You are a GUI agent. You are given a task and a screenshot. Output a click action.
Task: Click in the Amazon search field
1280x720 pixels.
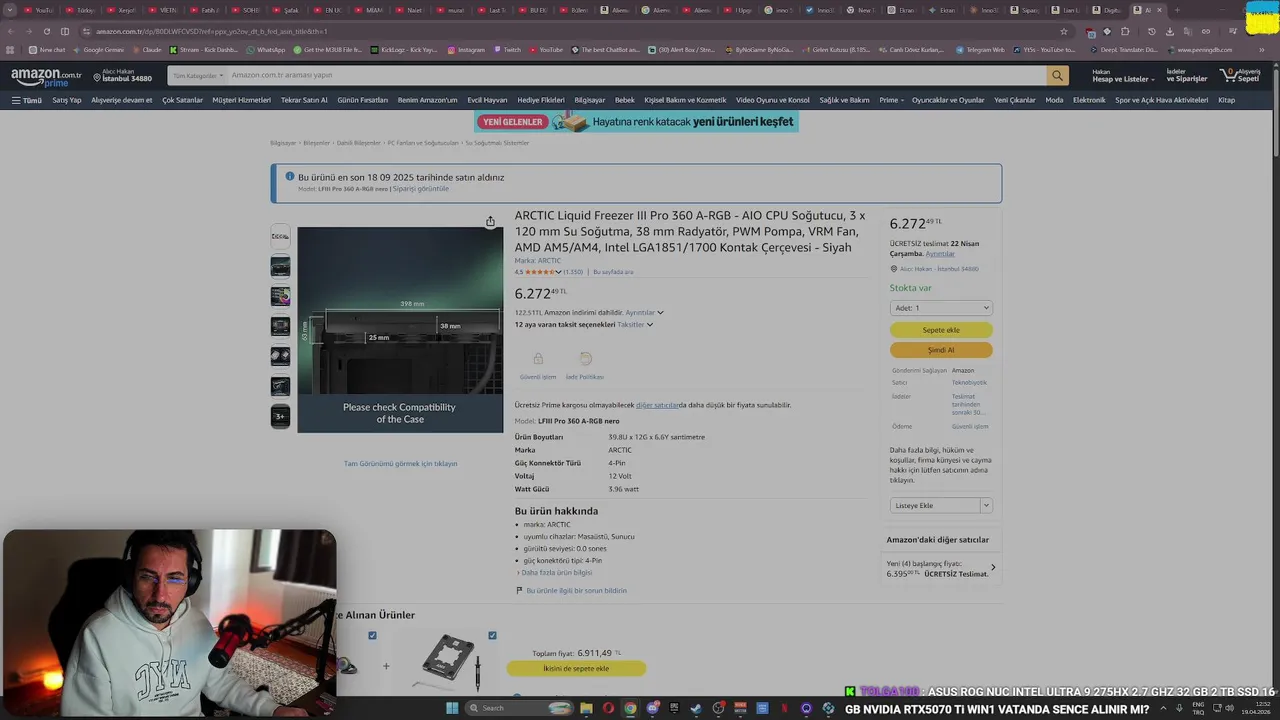click(636, 75)
